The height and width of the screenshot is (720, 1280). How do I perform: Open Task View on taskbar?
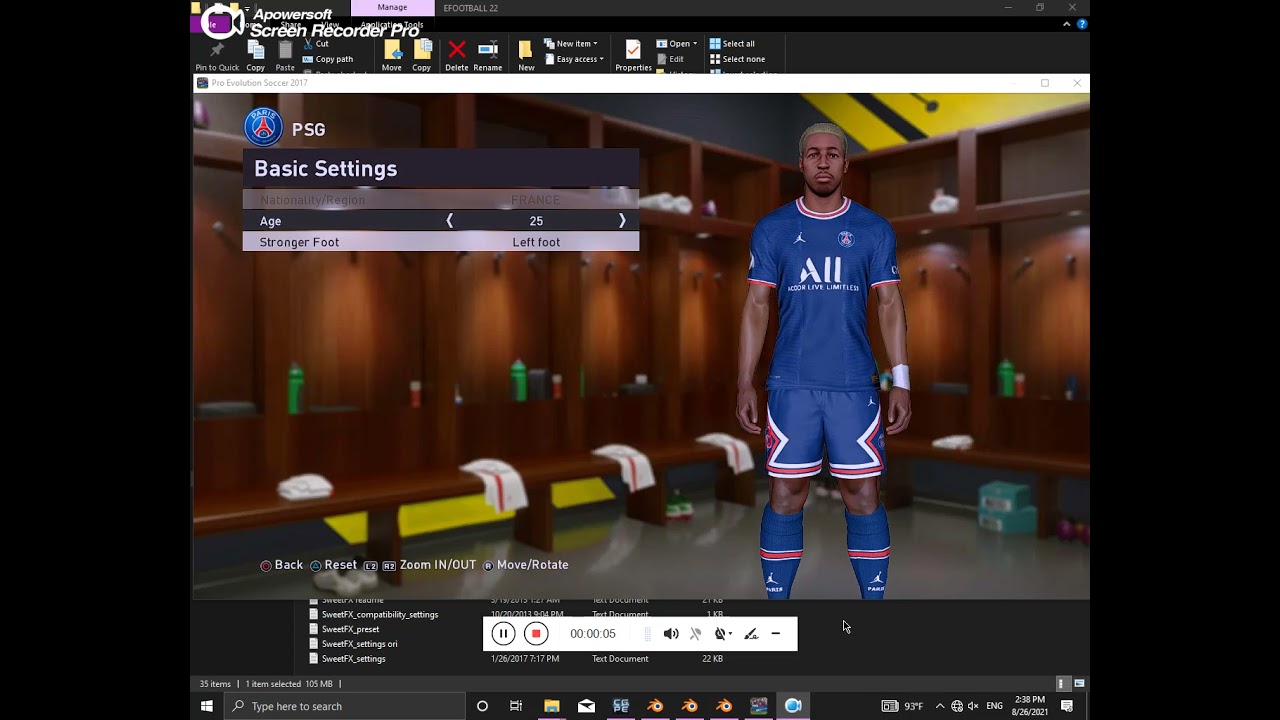click(x=516, y=706)
